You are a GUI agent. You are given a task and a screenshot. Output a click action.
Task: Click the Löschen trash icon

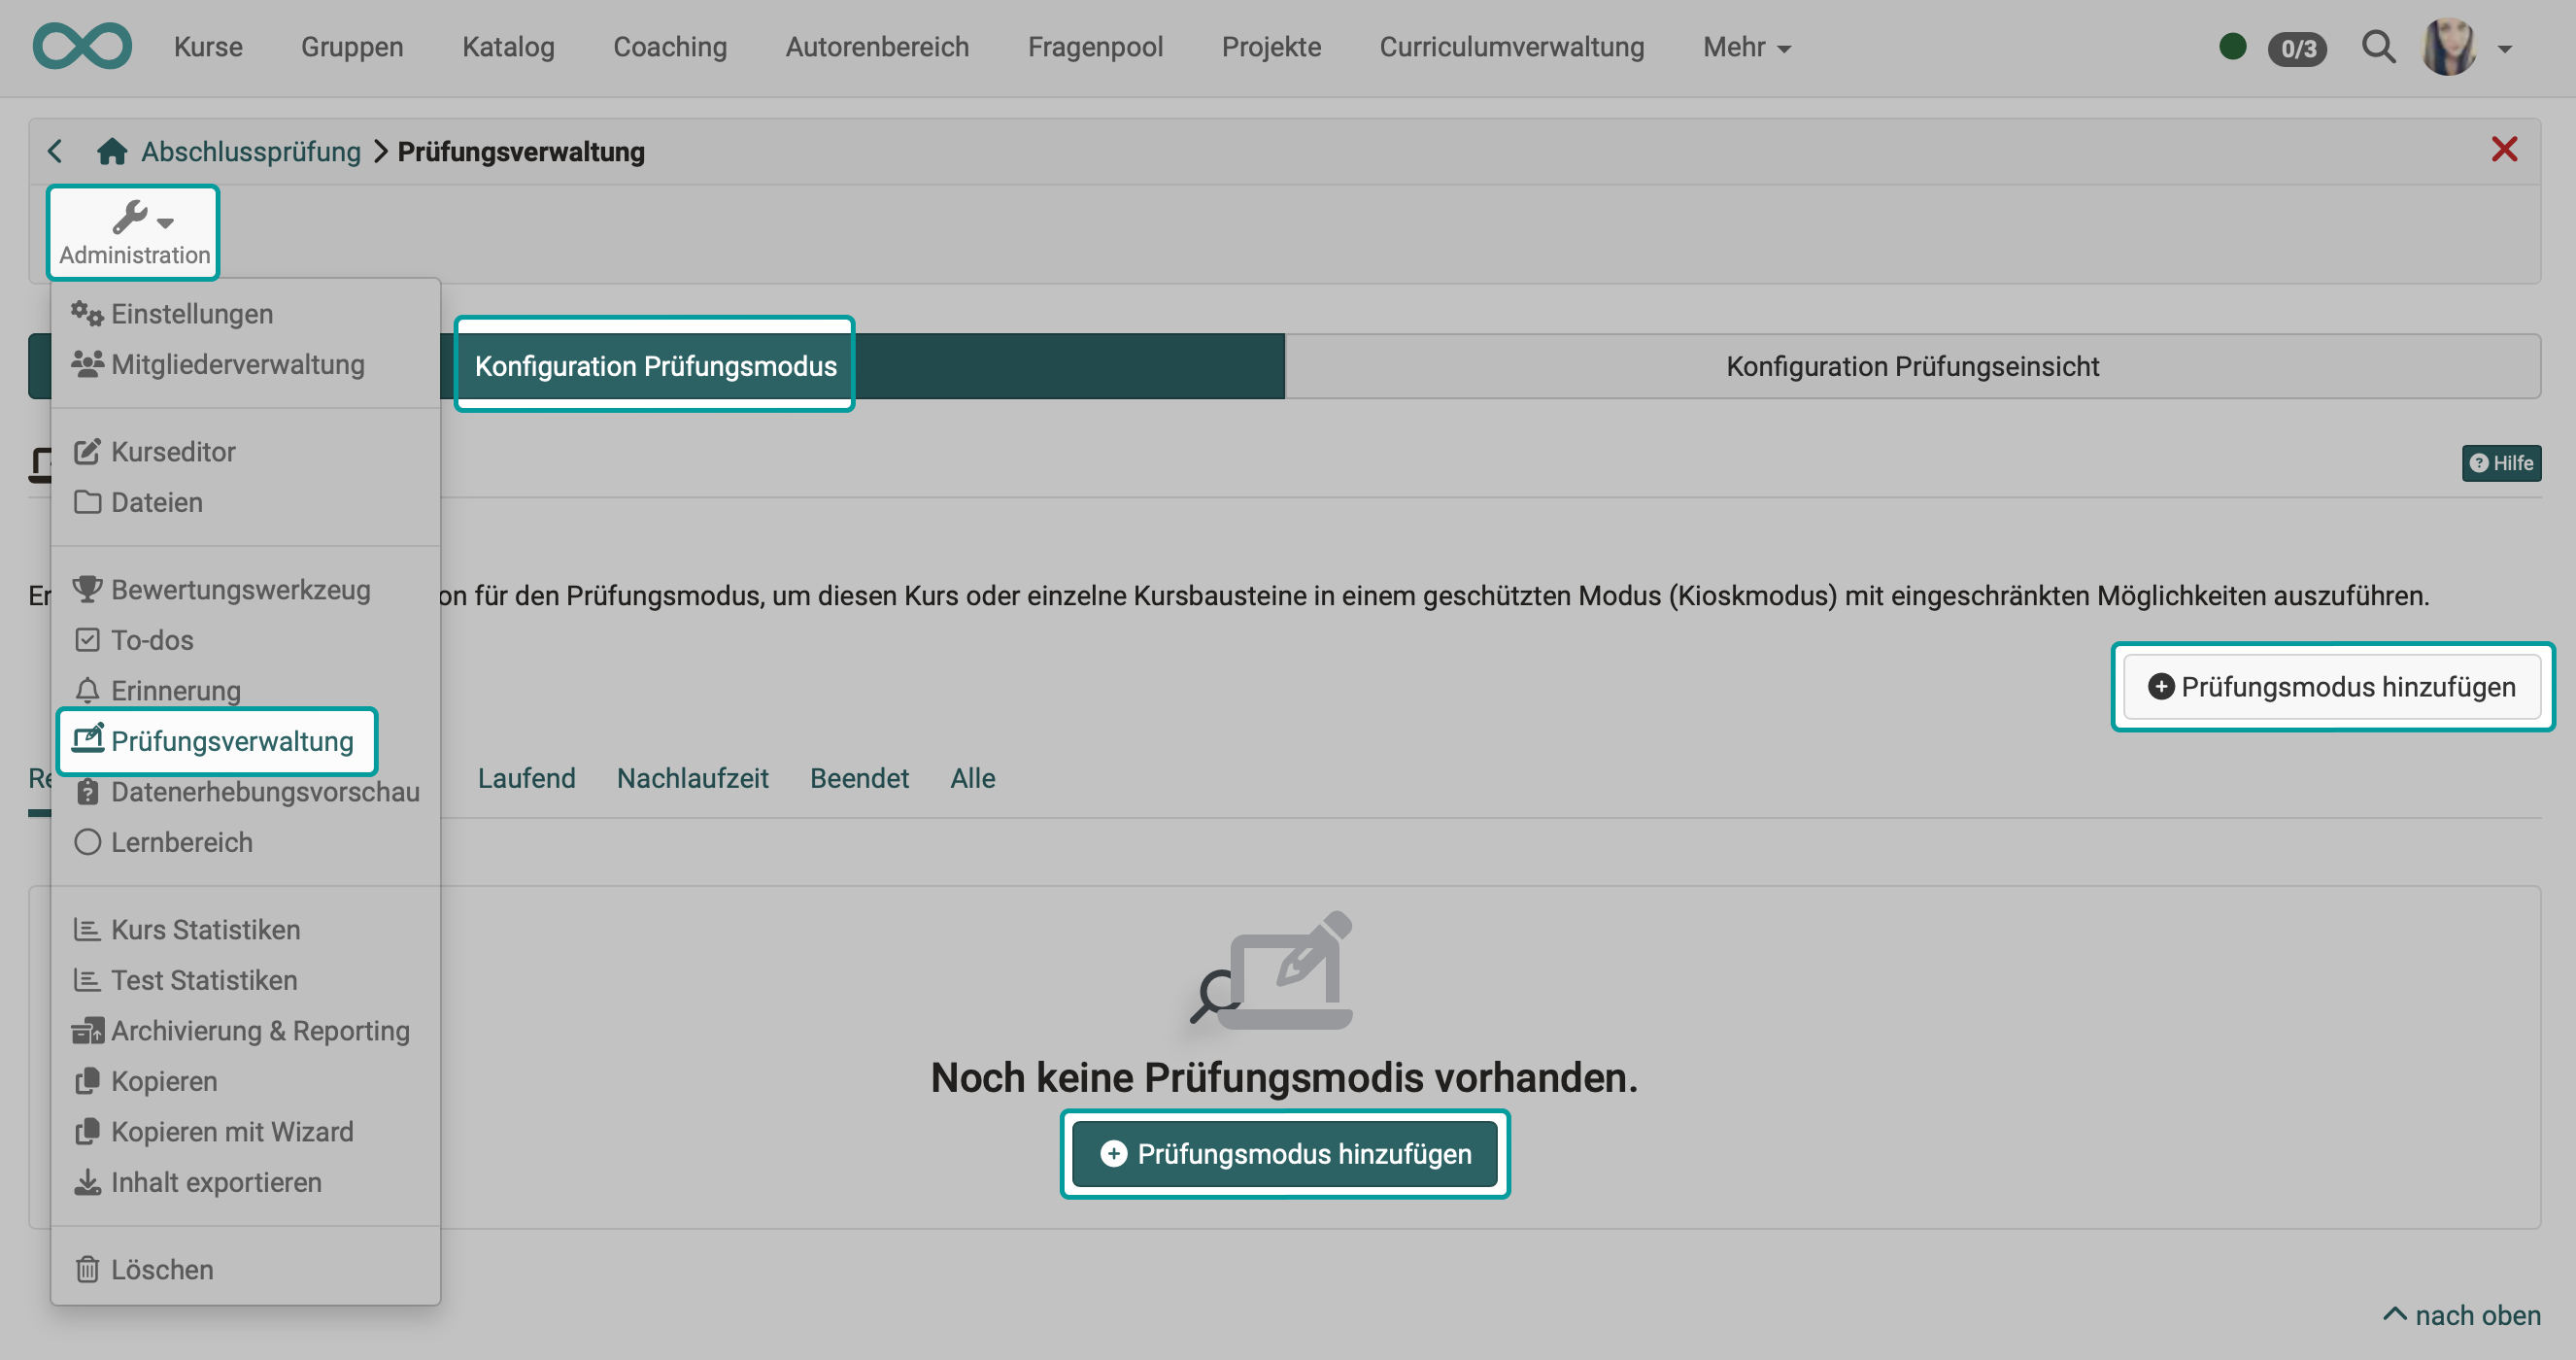click(x=87, y=1269)
